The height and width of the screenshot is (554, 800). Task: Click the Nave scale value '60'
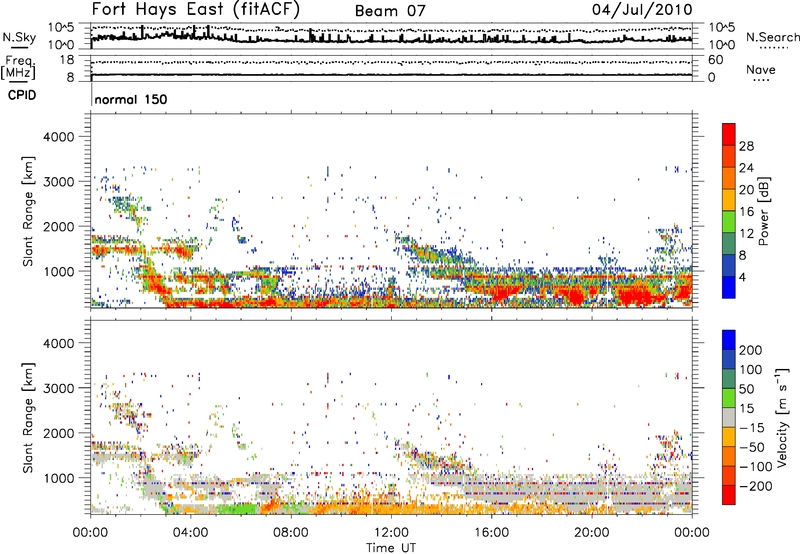716,60
